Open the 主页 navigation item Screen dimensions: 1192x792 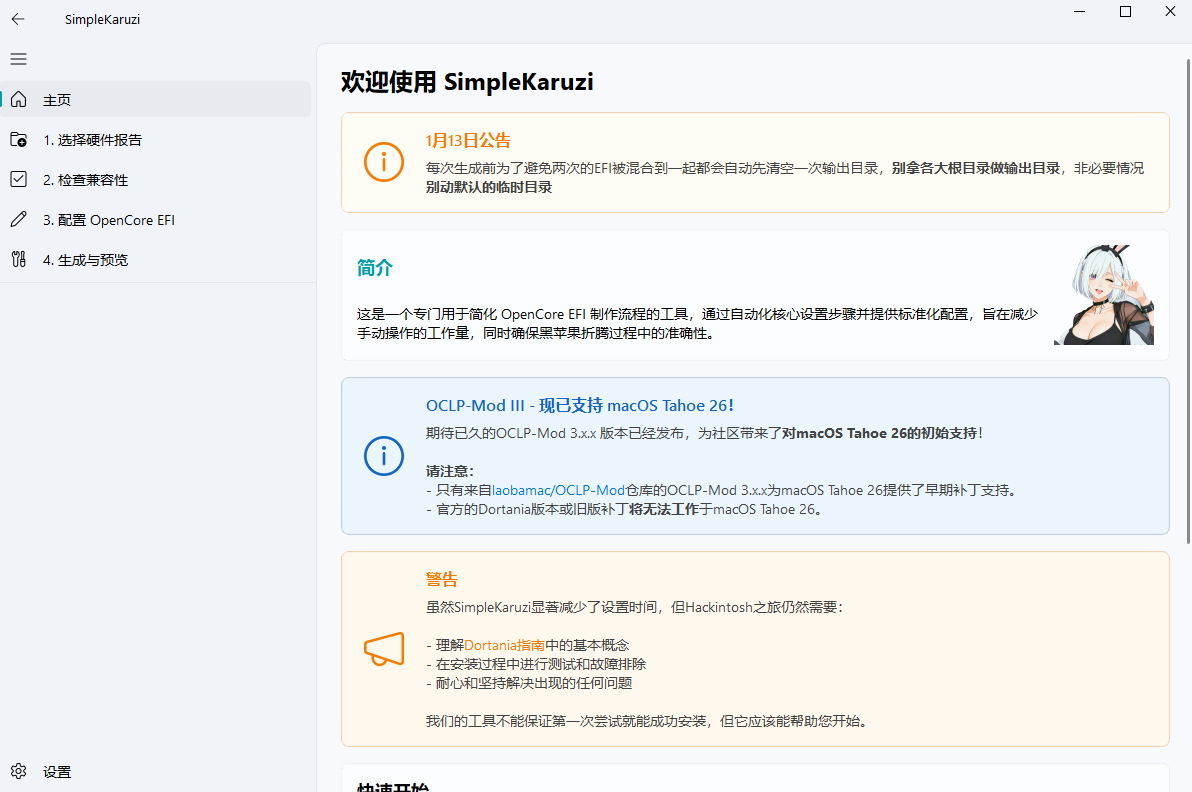point(156,100)
